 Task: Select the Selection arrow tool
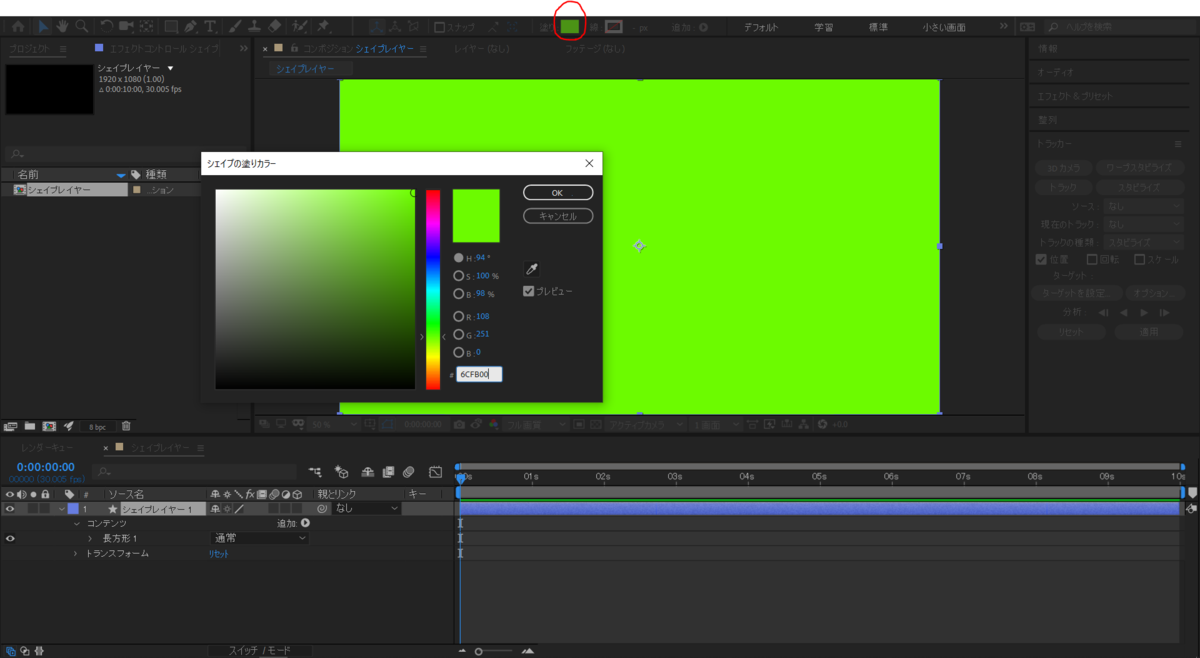point(44,26)
